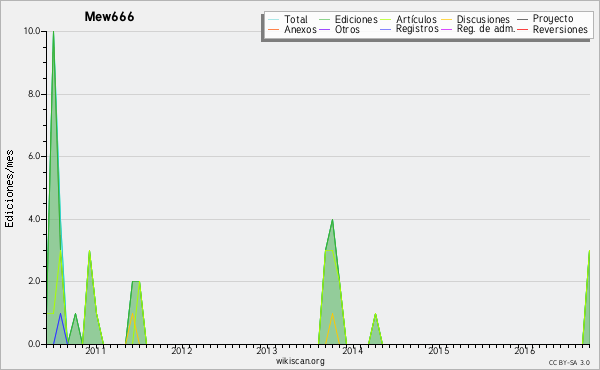Image resolution: width=600 pixels, height=370 pixels.
Task: Click the Ediciones/mes axis label
Action: pos(9,189)
